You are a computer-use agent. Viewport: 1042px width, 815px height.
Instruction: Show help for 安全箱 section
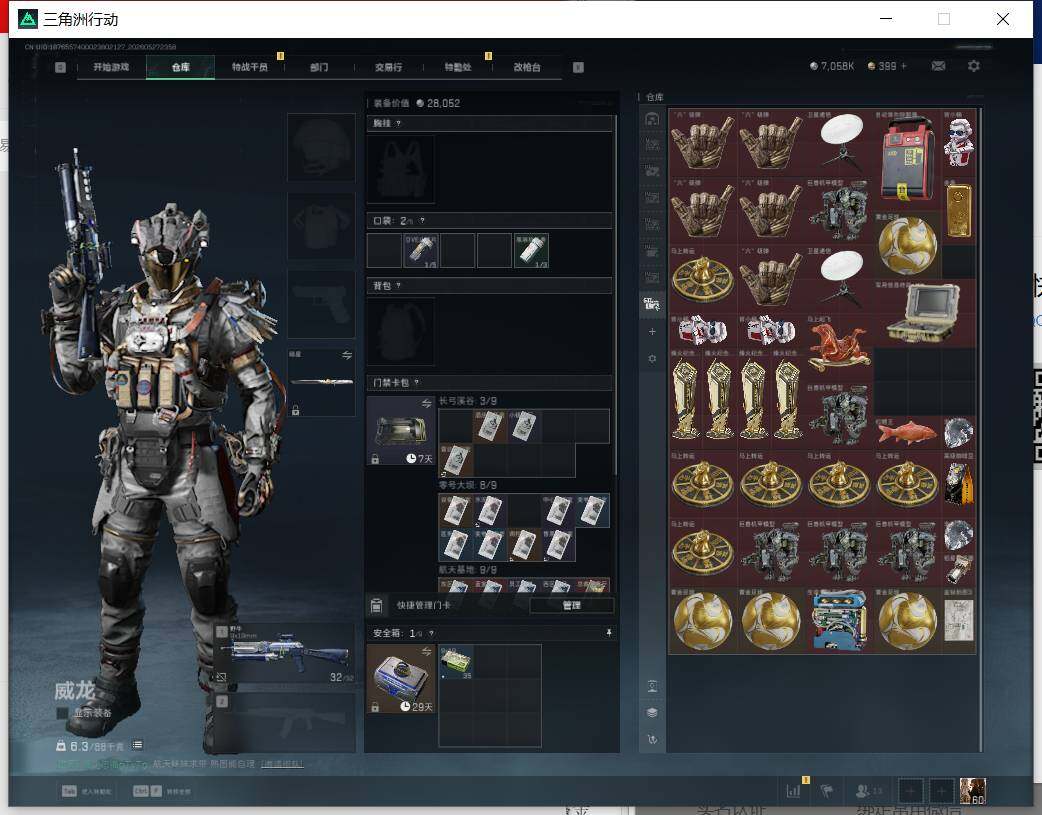431,634
